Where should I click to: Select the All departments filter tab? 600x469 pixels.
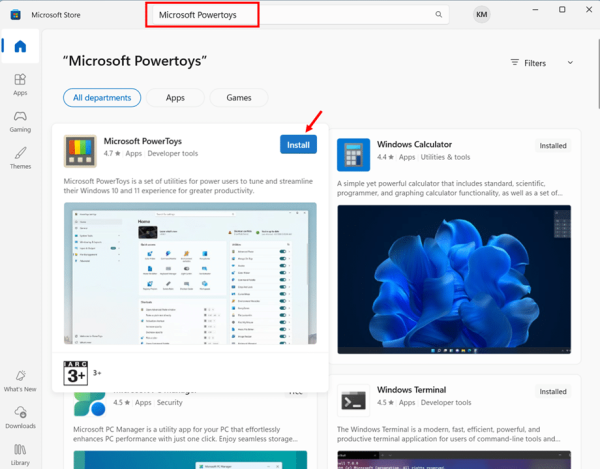click(x=102, y=98)
